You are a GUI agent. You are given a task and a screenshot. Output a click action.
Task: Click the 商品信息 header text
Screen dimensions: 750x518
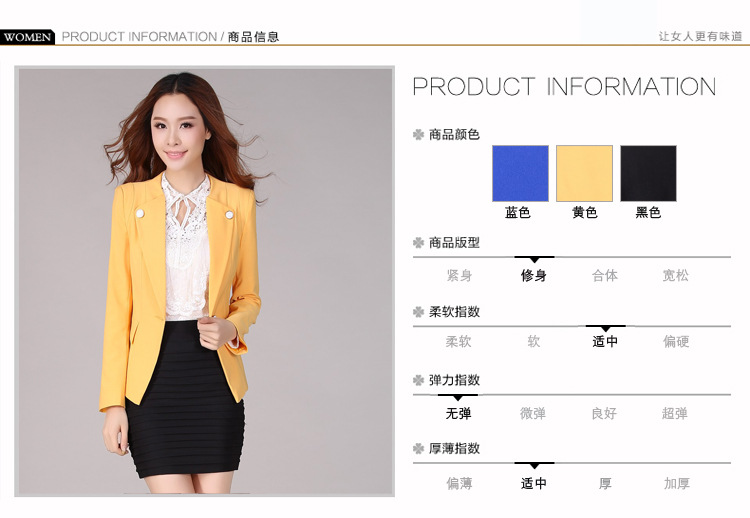click(x=253, y=37)
